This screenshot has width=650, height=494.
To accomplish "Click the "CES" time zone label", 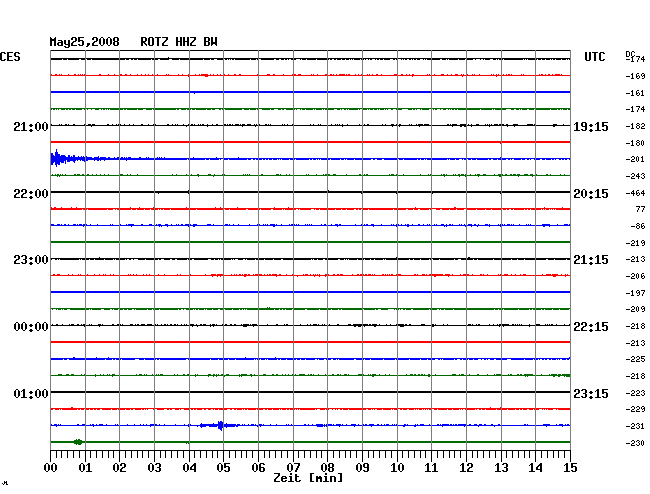I will (10, 57).
